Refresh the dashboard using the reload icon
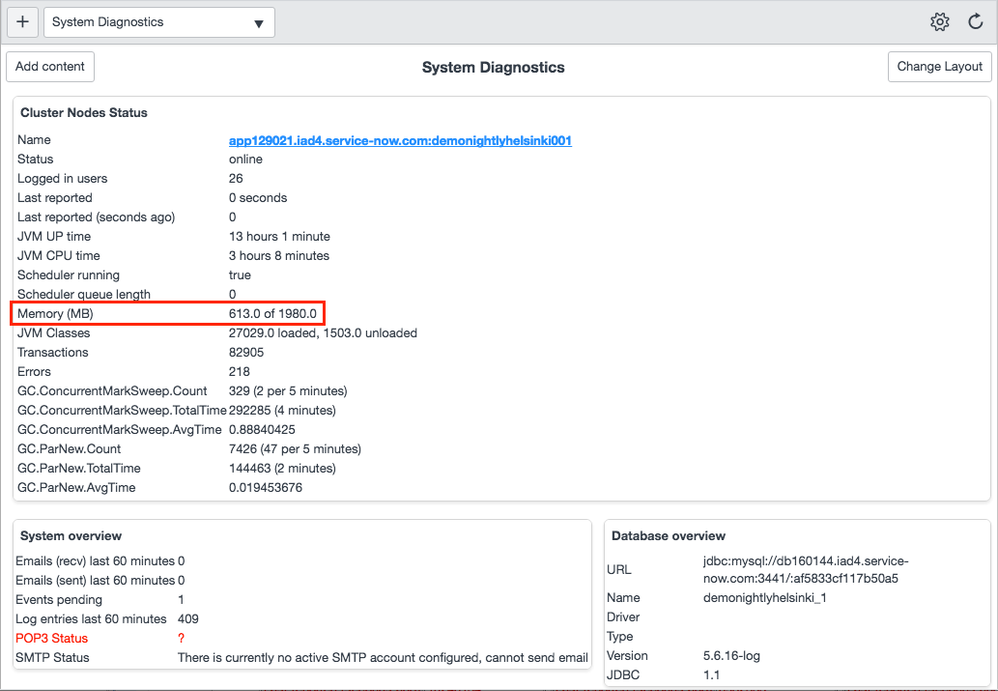The height and width of the screenshot is (691, 998). point(975,22)
